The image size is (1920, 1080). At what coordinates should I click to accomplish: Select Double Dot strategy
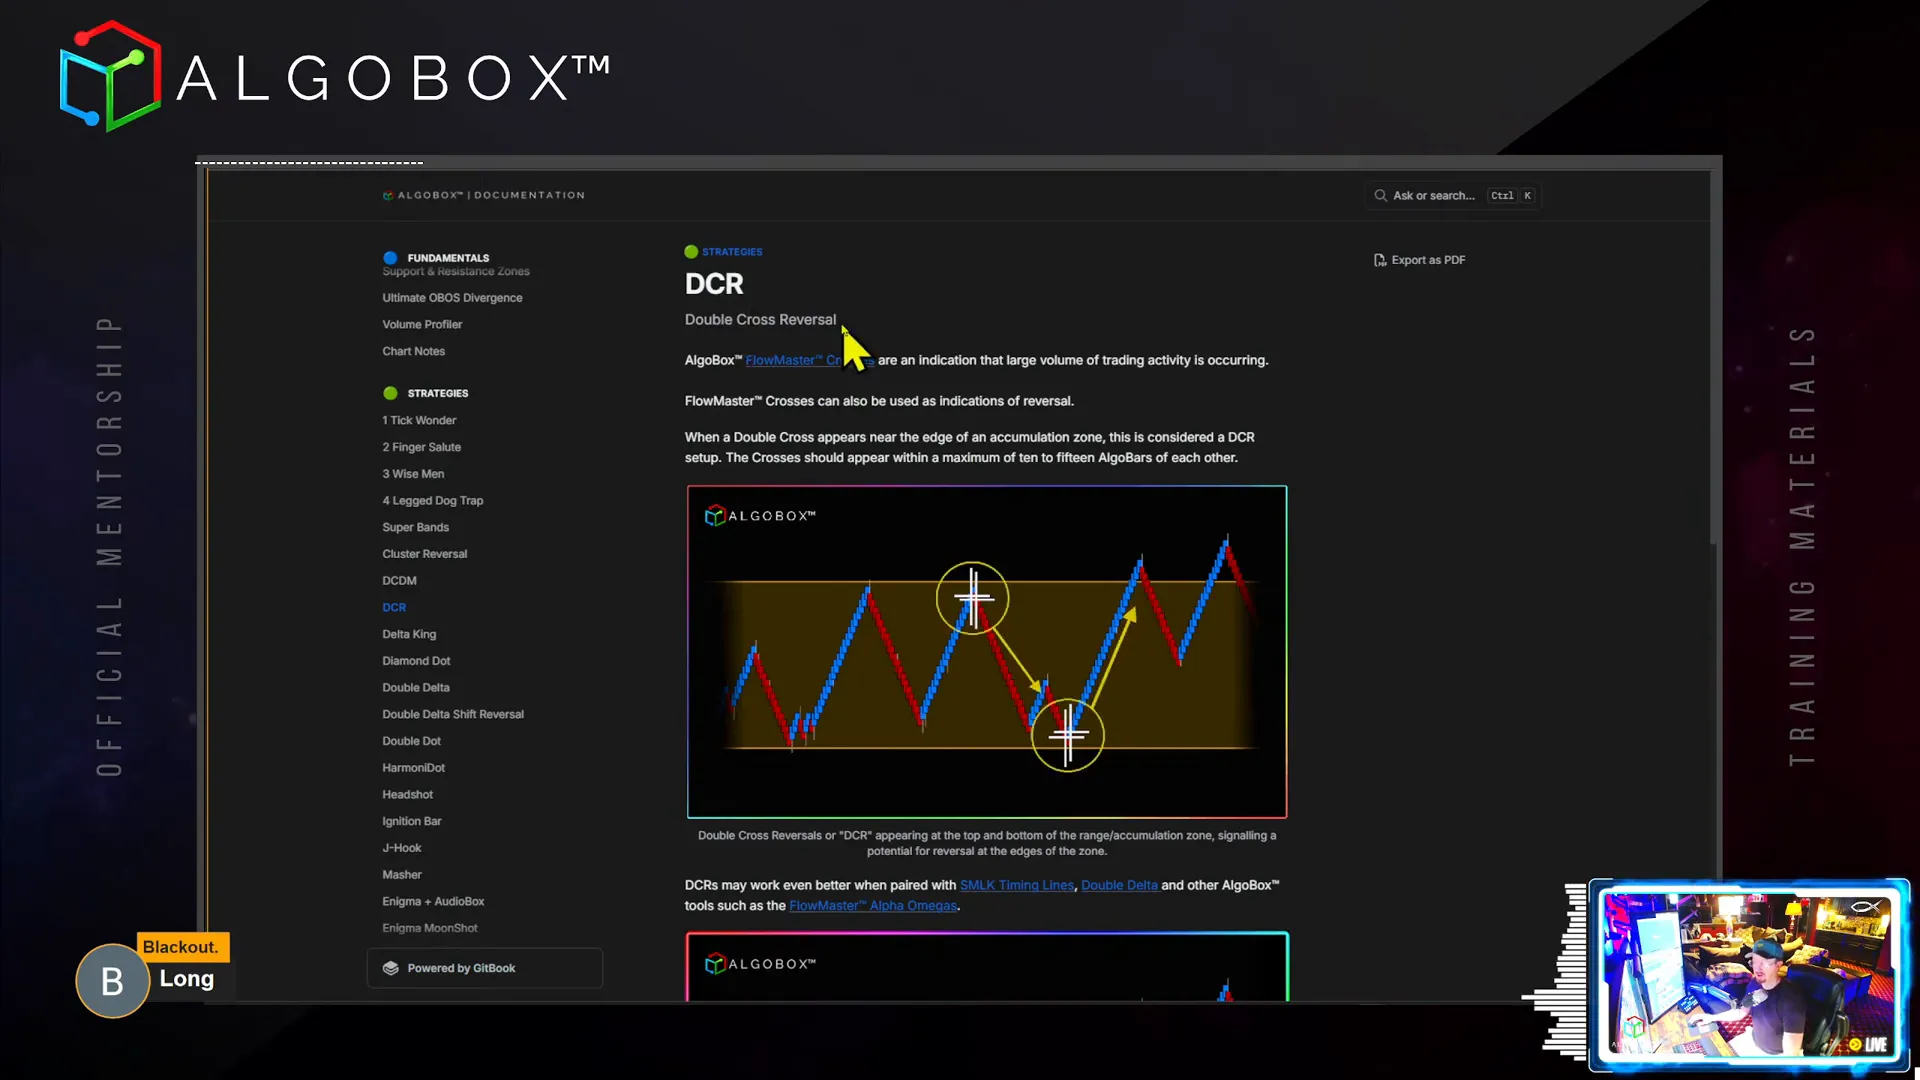[411, 741]
